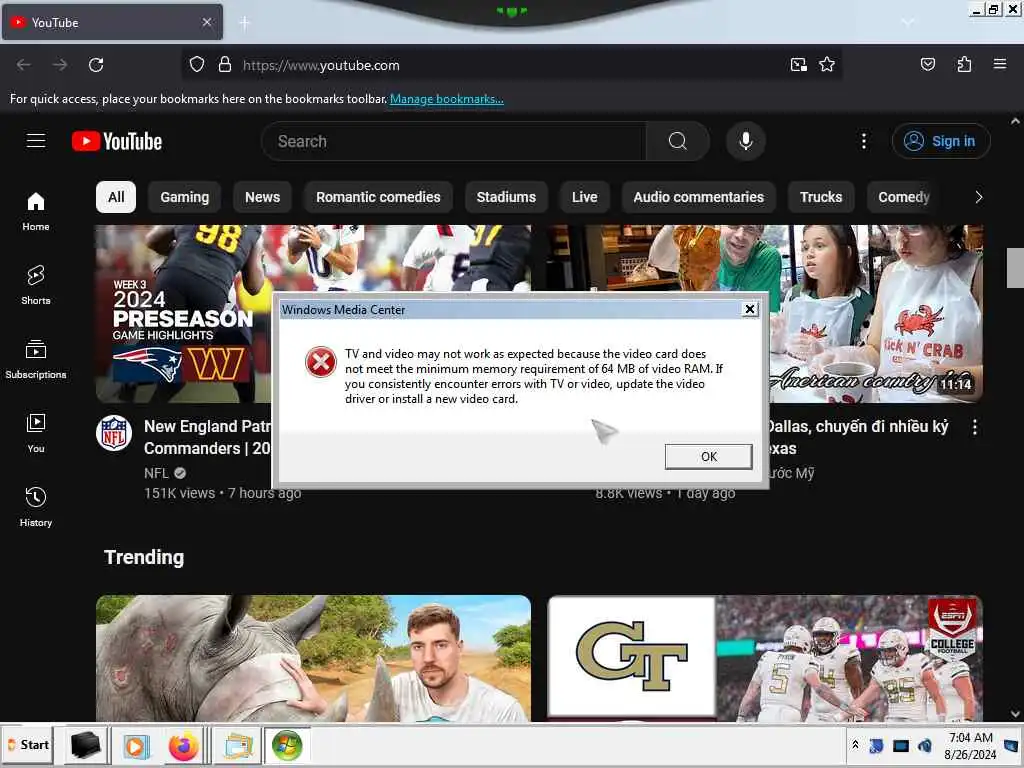Select the All filter chip
Image resolution: width=1024 pixels, height=768 pixels.
coord(116,197)
